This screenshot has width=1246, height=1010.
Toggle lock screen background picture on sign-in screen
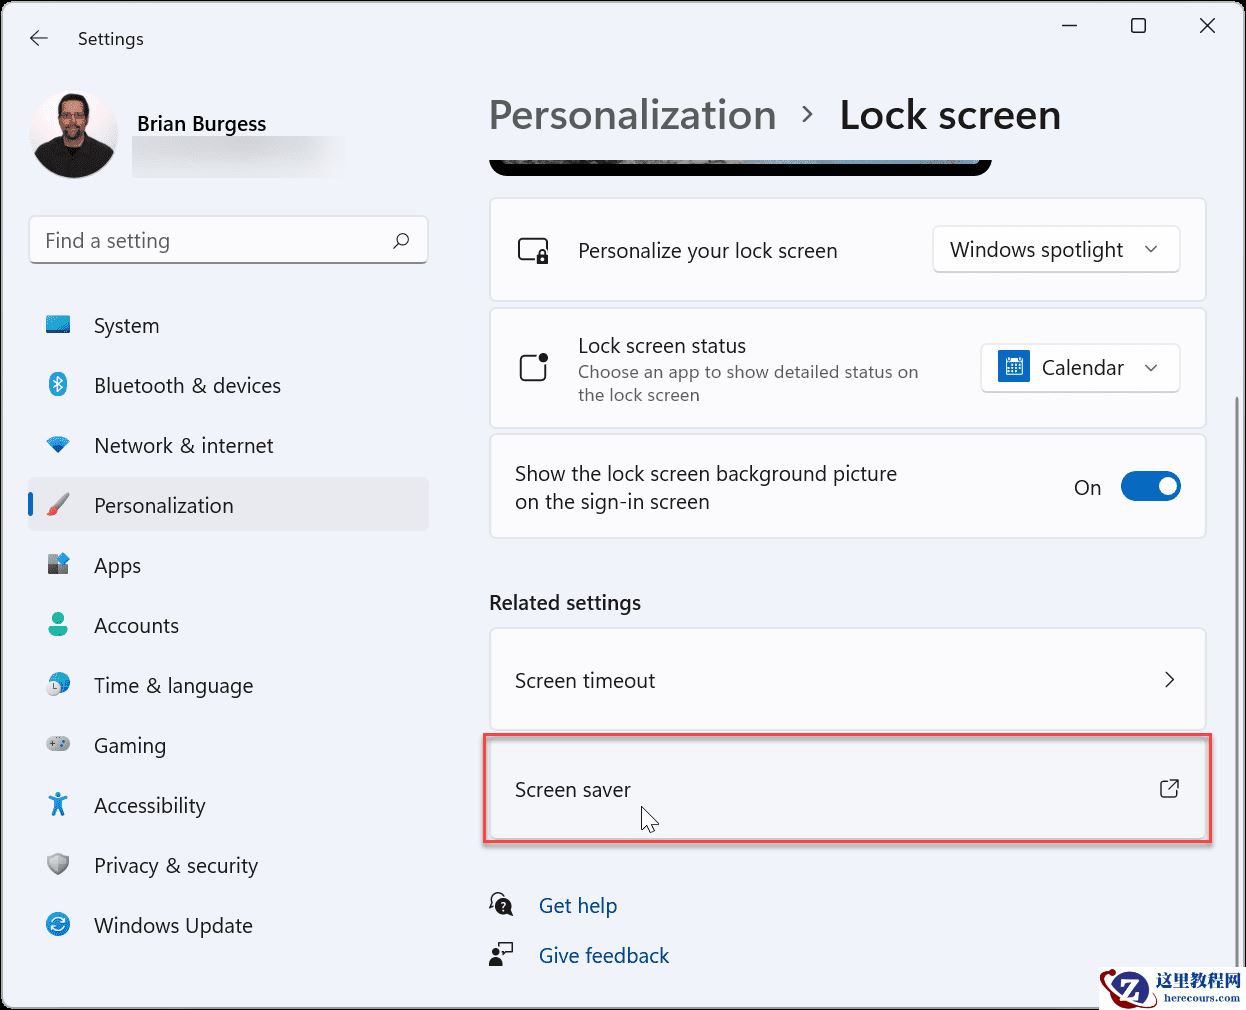click(x=1151, y=486)
